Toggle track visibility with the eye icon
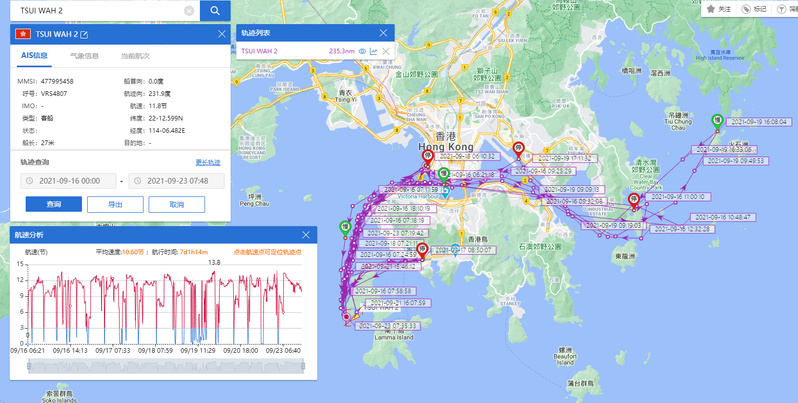Image resolution: width=798 pixels, height=403 pixels. click(363, 51)
